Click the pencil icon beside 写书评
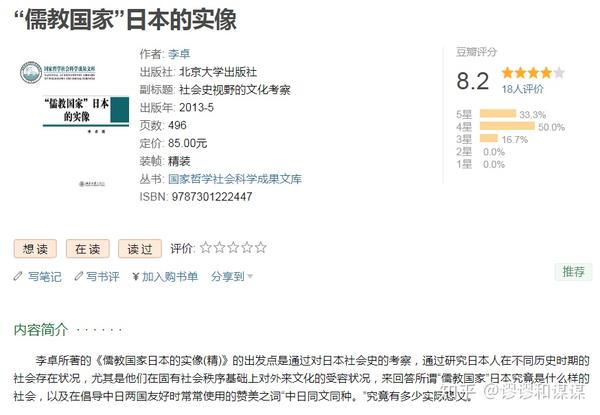This screenshot has height=415, width=600. [x=78, y=276]
